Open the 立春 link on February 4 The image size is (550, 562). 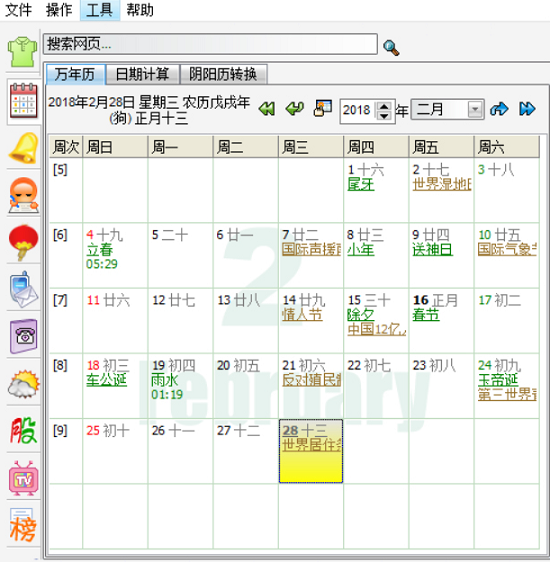point(100,250)
